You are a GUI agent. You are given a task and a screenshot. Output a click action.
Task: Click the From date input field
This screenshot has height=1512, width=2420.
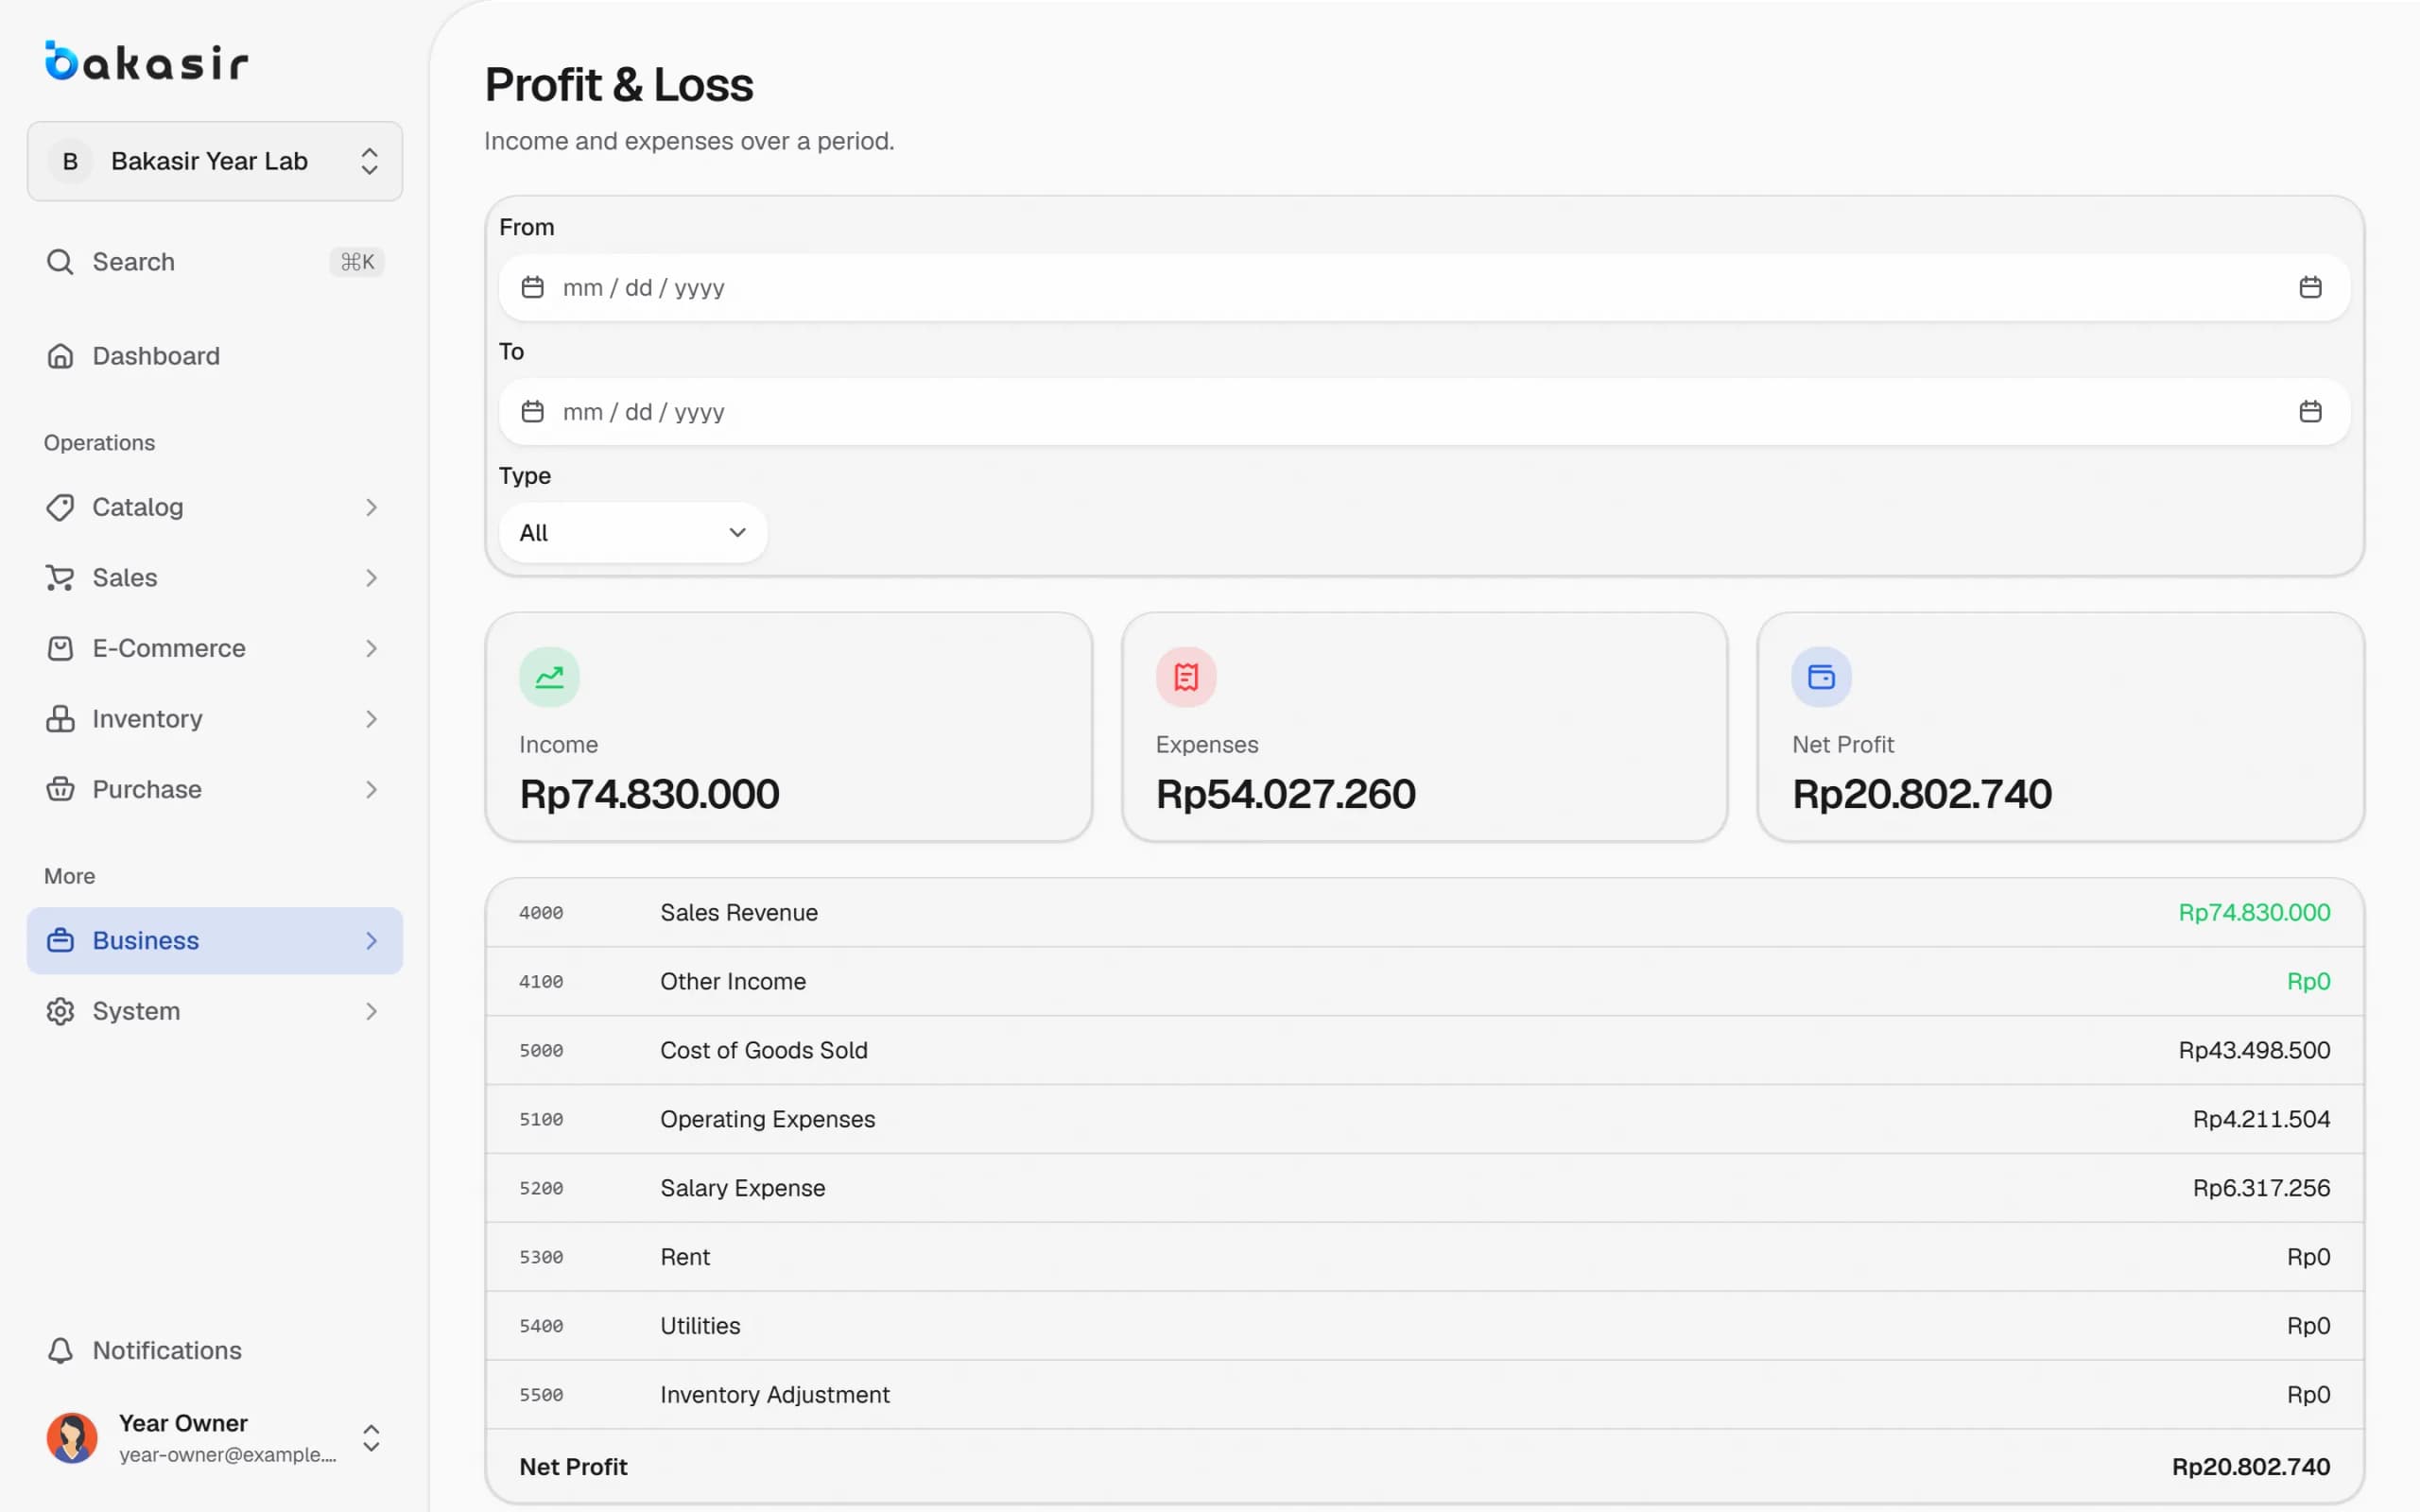coord(1424,287)
